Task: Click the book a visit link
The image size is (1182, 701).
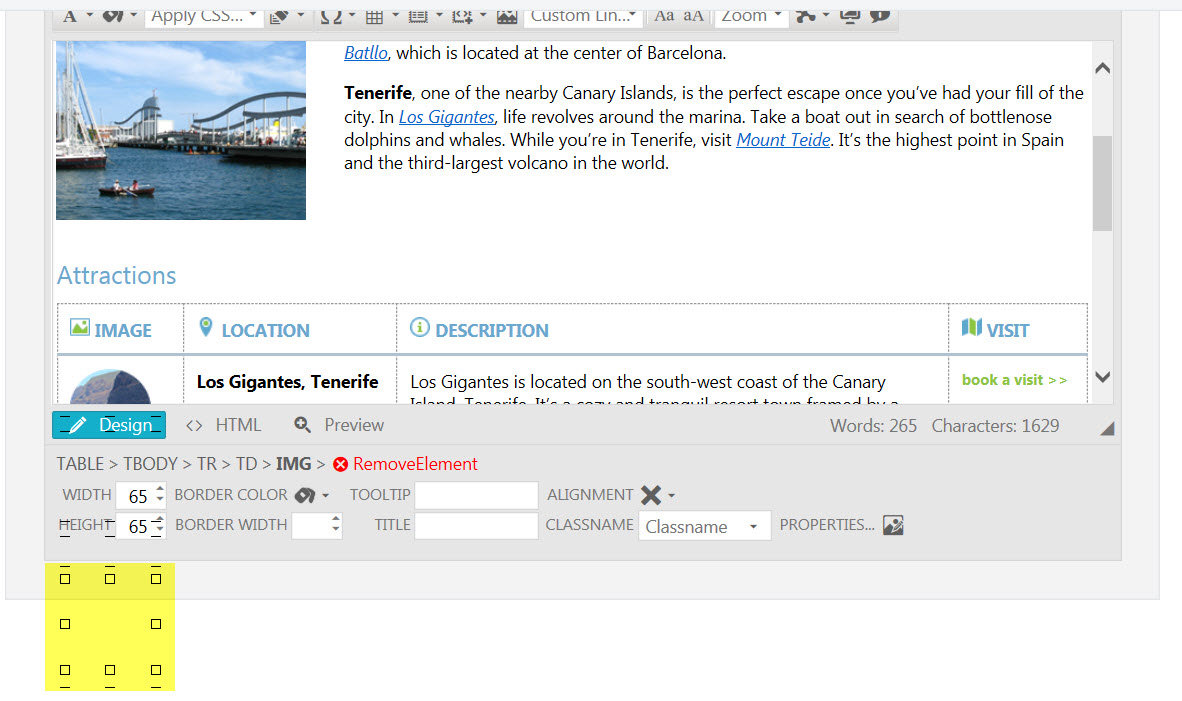Action: [x=1015, y=380]
